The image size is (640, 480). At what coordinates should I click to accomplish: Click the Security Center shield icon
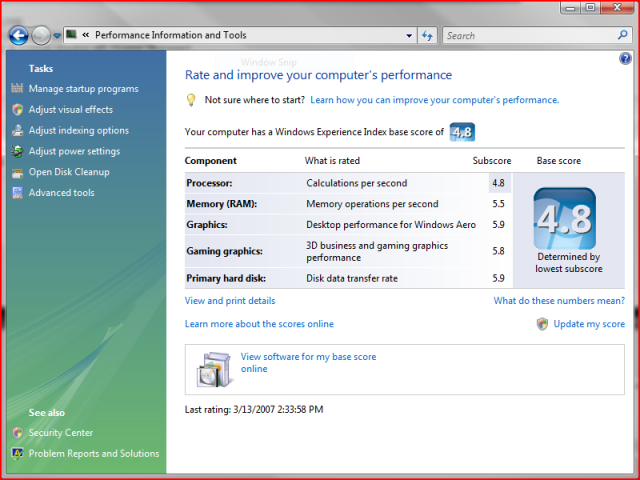(17, 433)
